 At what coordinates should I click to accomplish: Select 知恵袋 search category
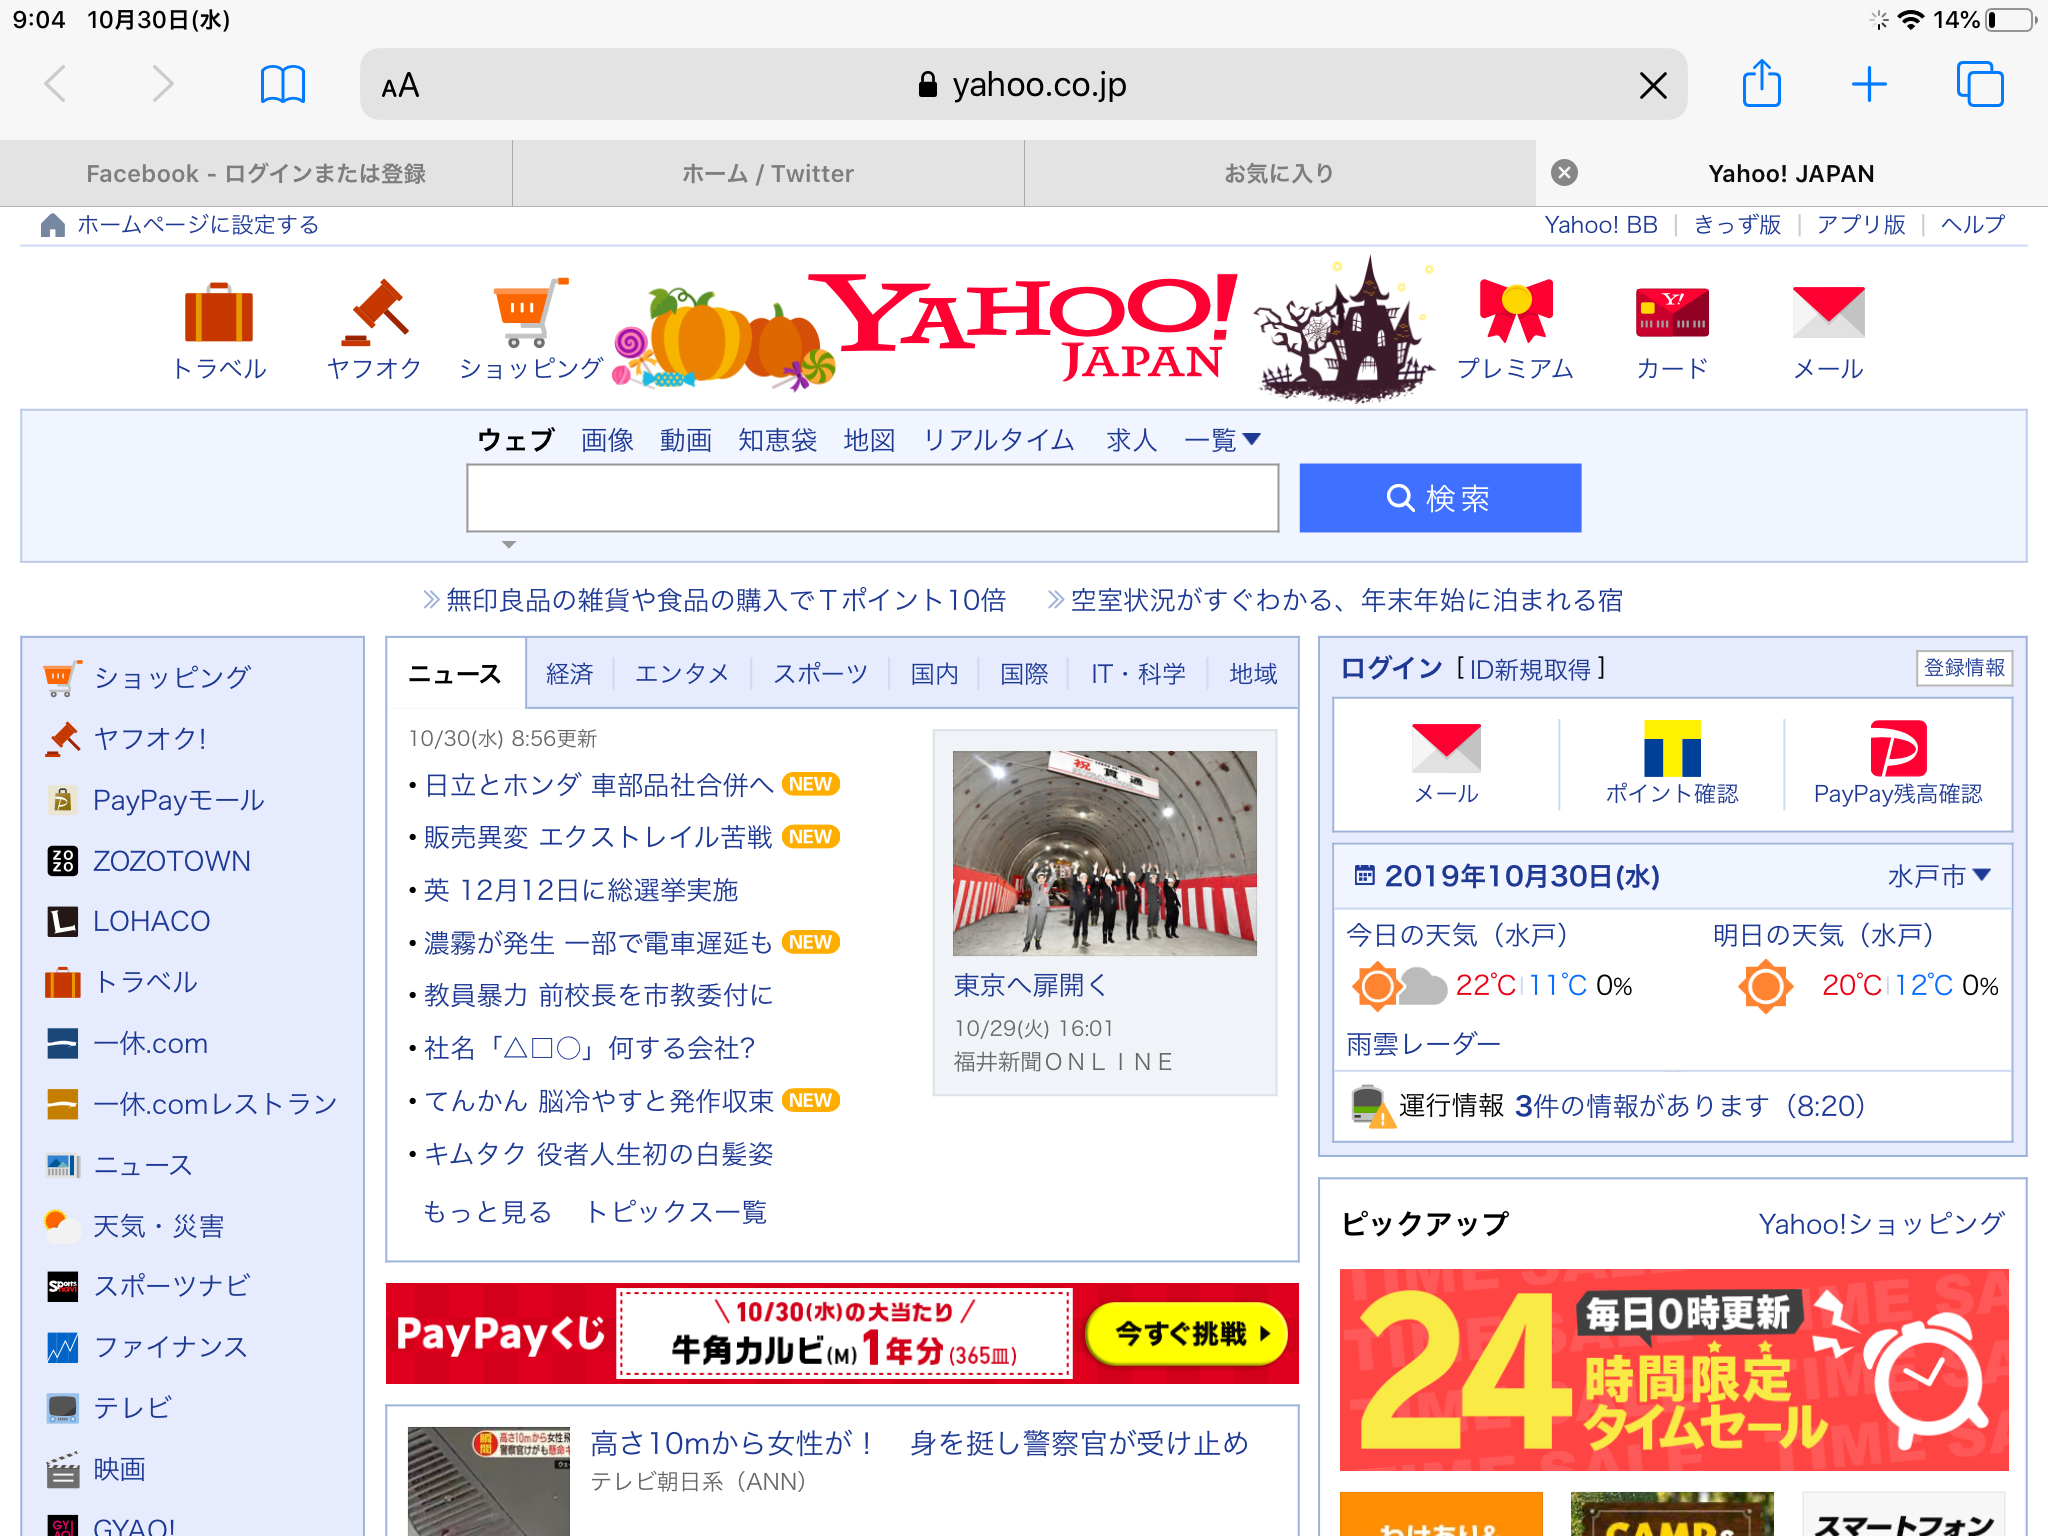tap(777, 440)
